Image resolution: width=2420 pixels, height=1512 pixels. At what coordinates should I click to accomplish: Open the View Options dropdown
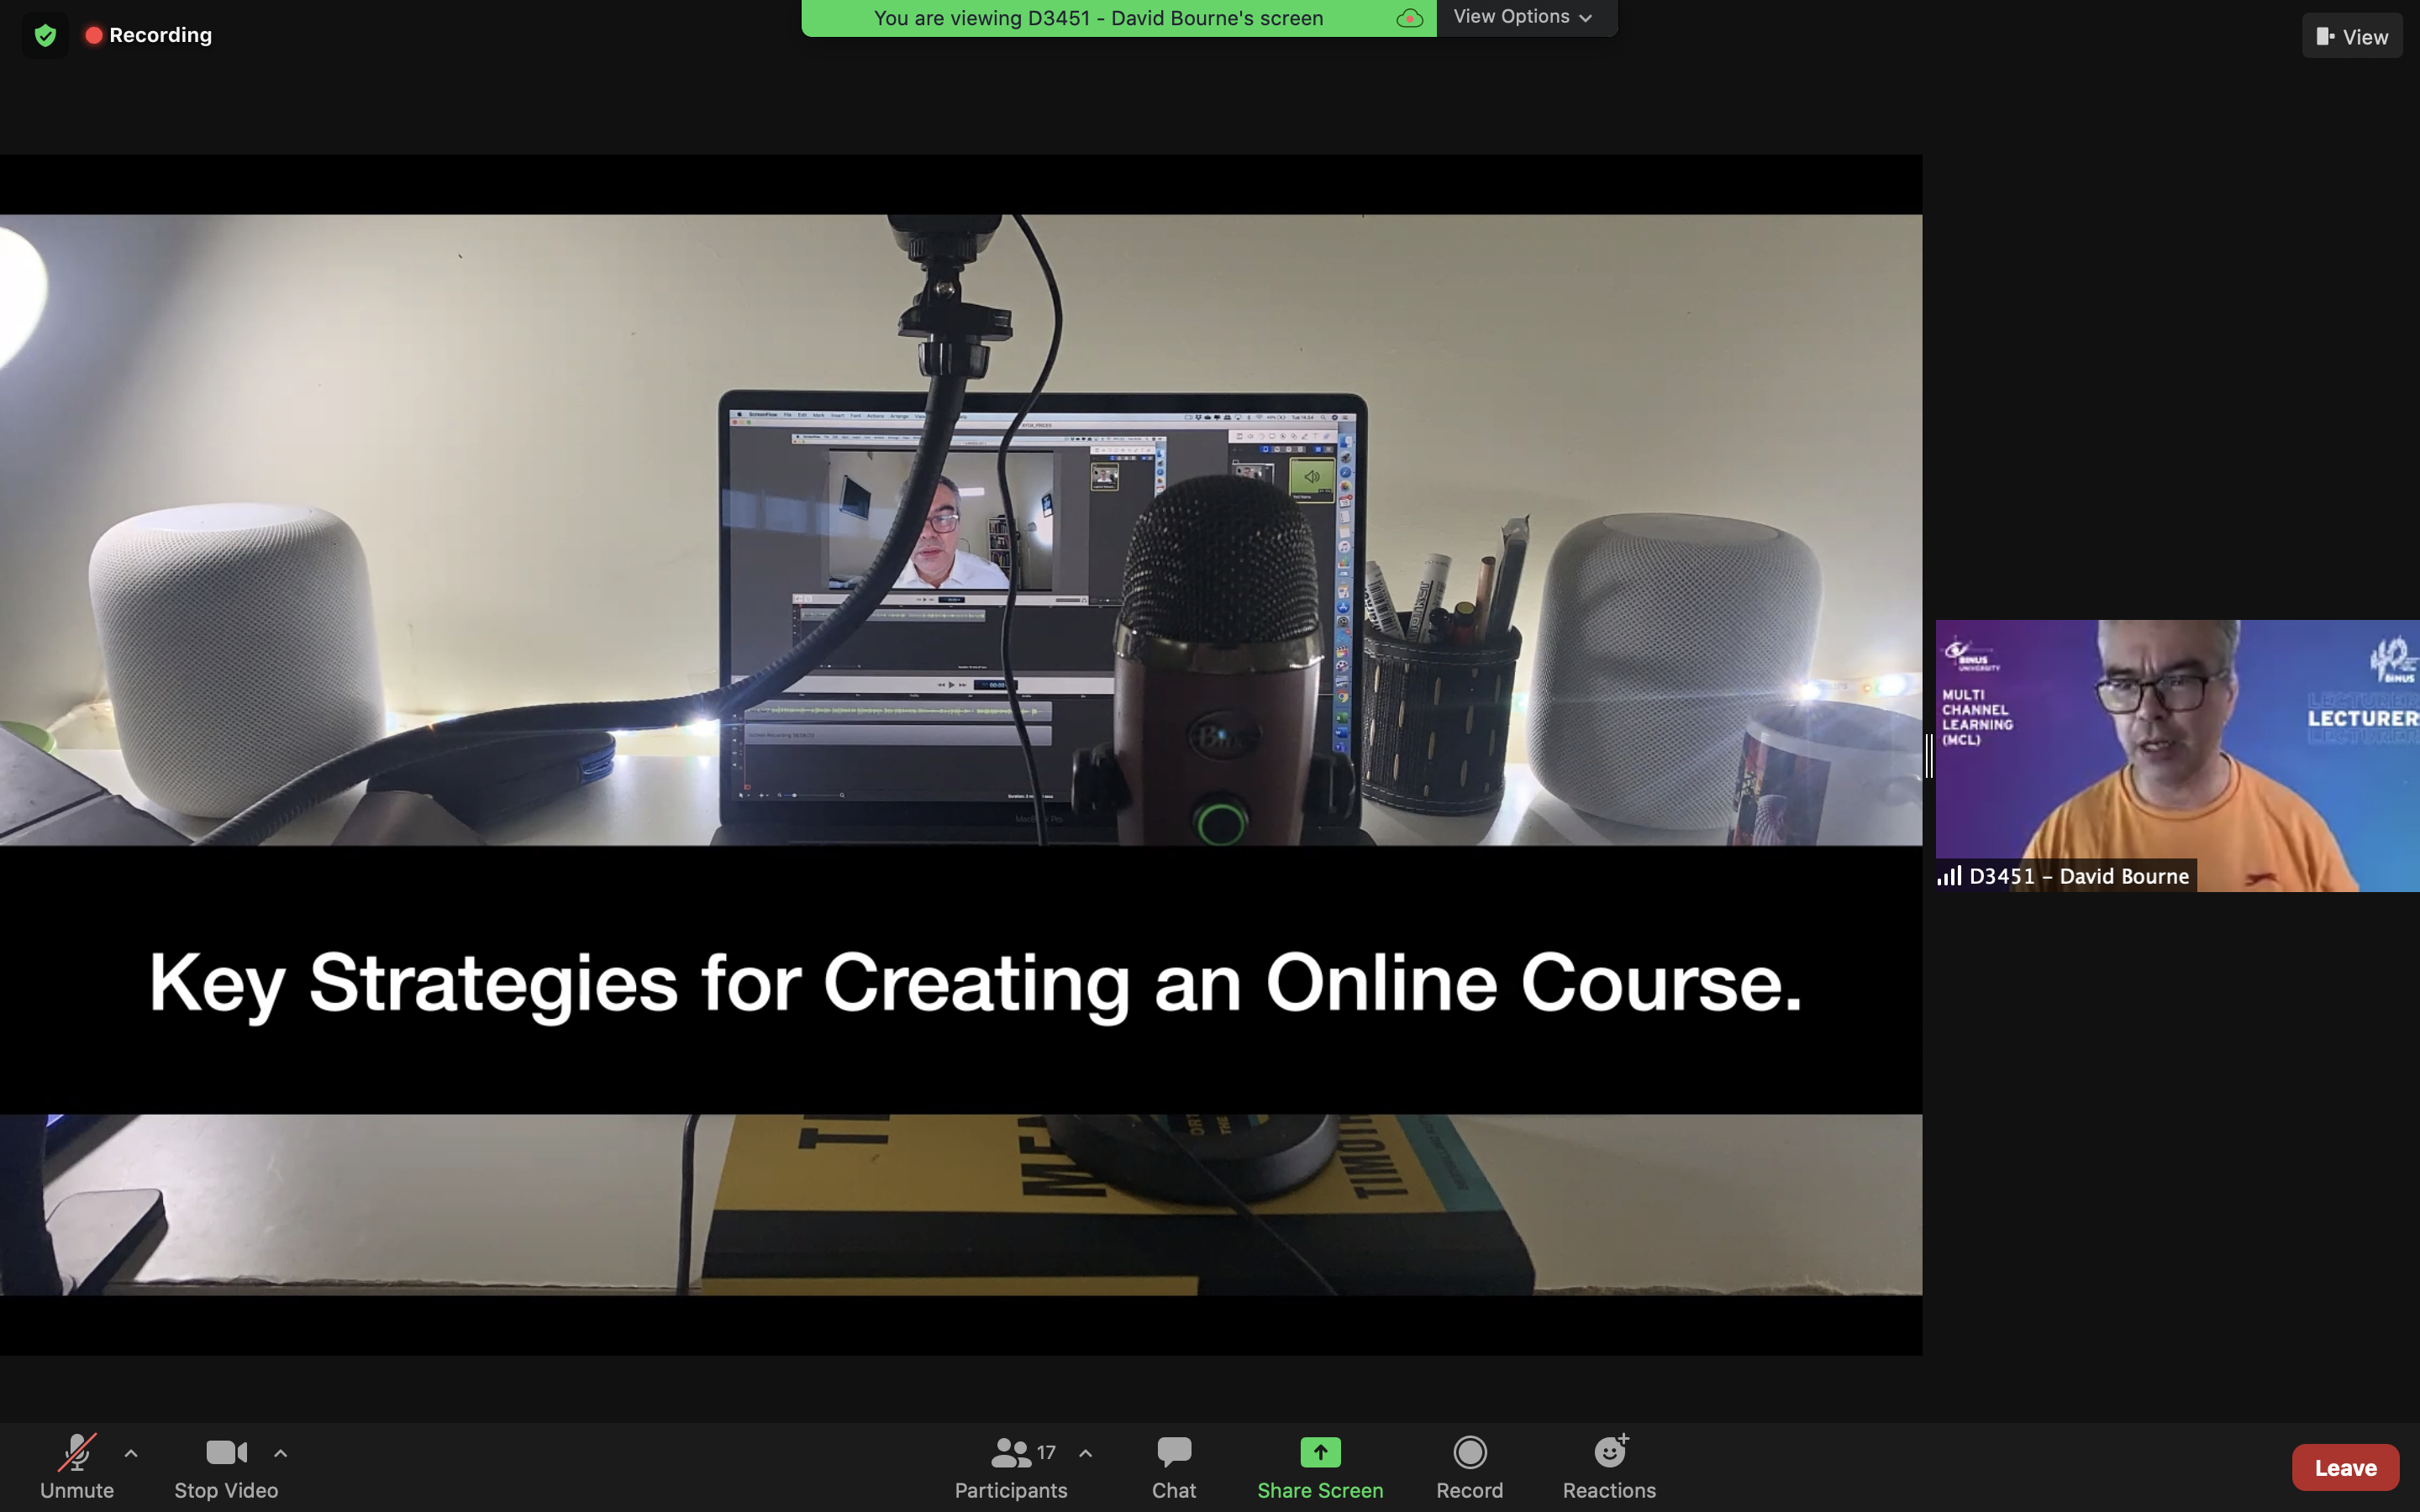(1522, 17)
